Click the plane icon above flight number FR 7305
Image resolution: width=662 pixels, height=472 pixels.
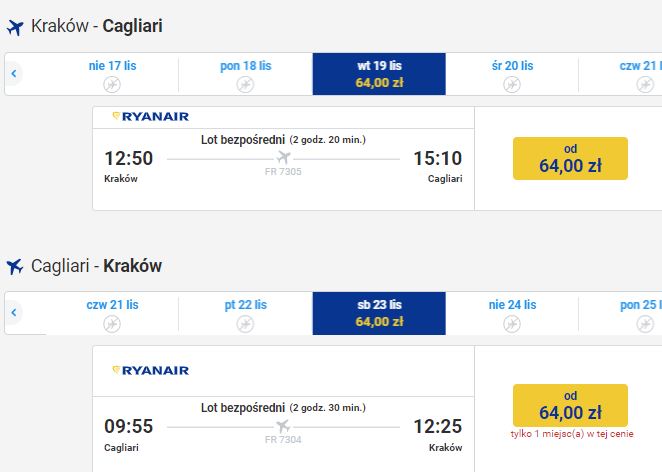[283, 157]
